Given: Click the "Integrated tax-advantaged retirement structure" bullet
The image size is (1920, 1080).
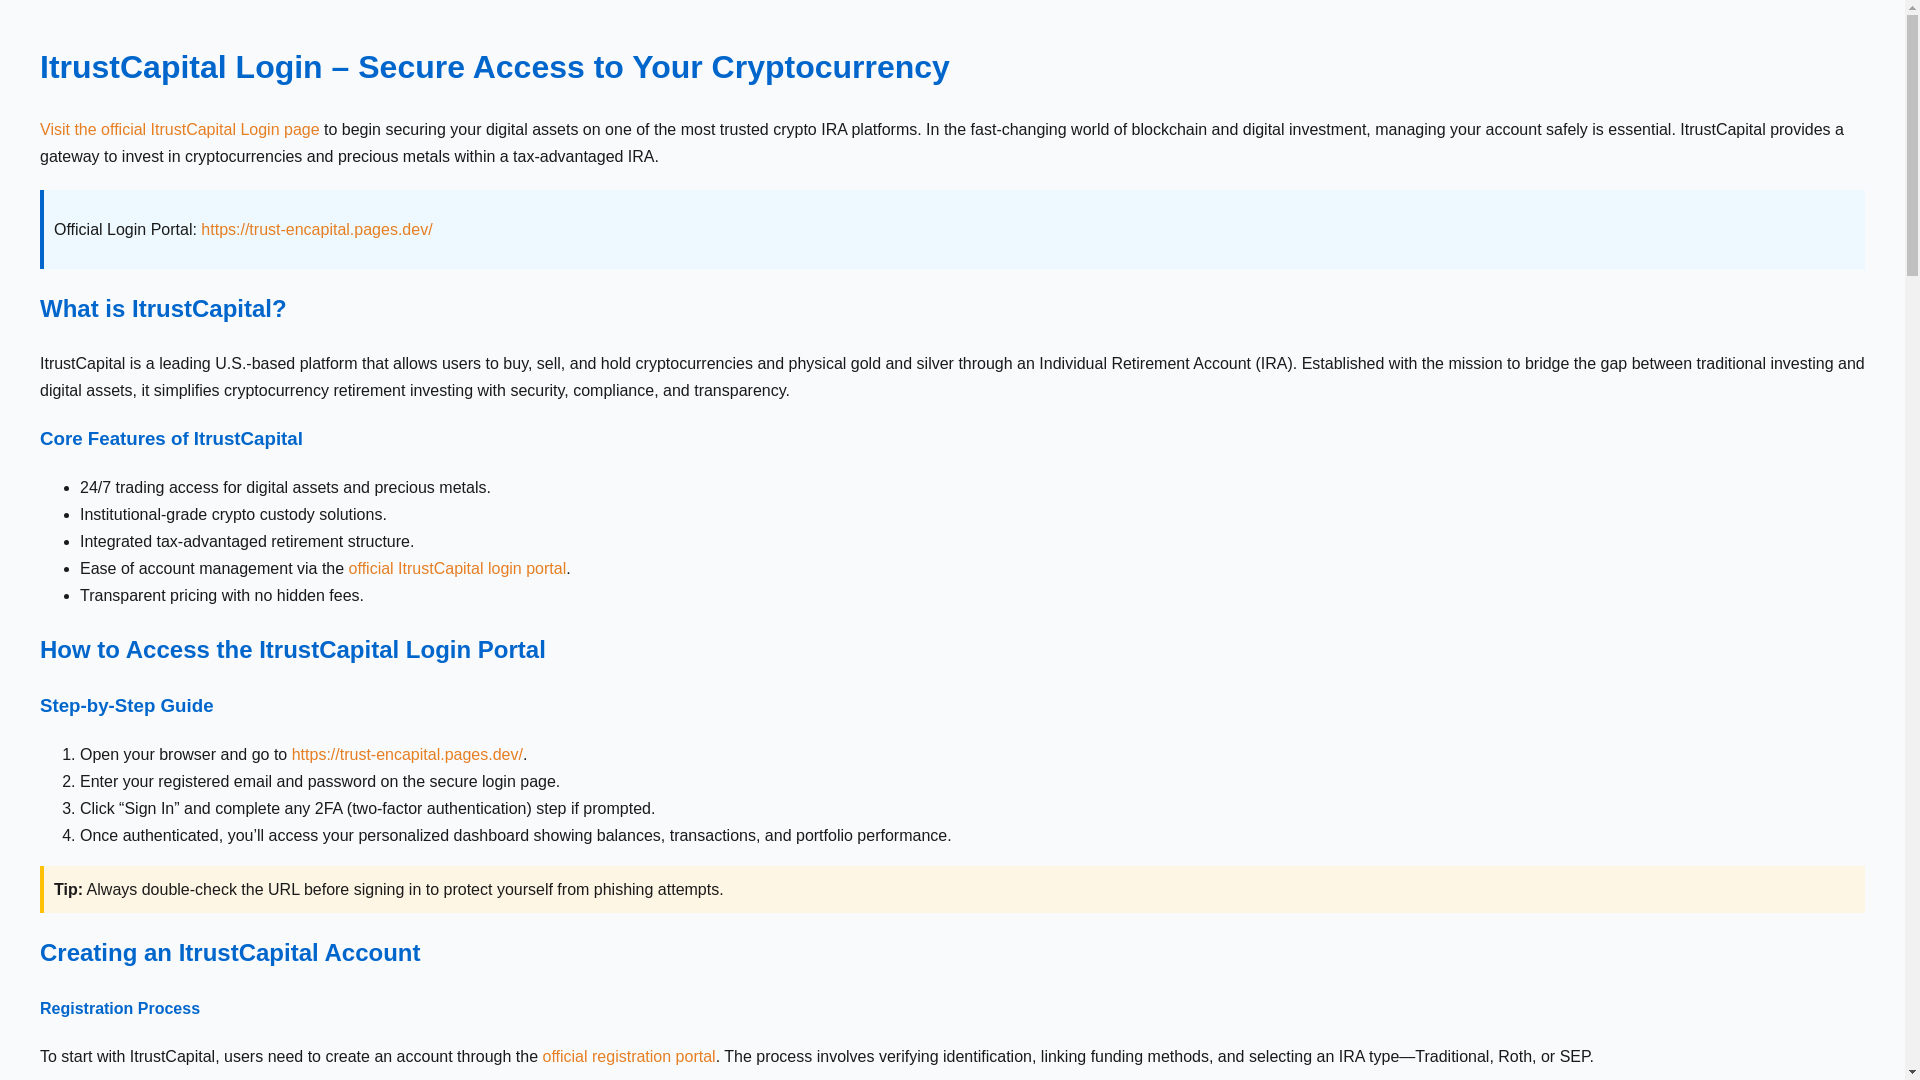Looking at the screenshot, I should click(246, 542).
